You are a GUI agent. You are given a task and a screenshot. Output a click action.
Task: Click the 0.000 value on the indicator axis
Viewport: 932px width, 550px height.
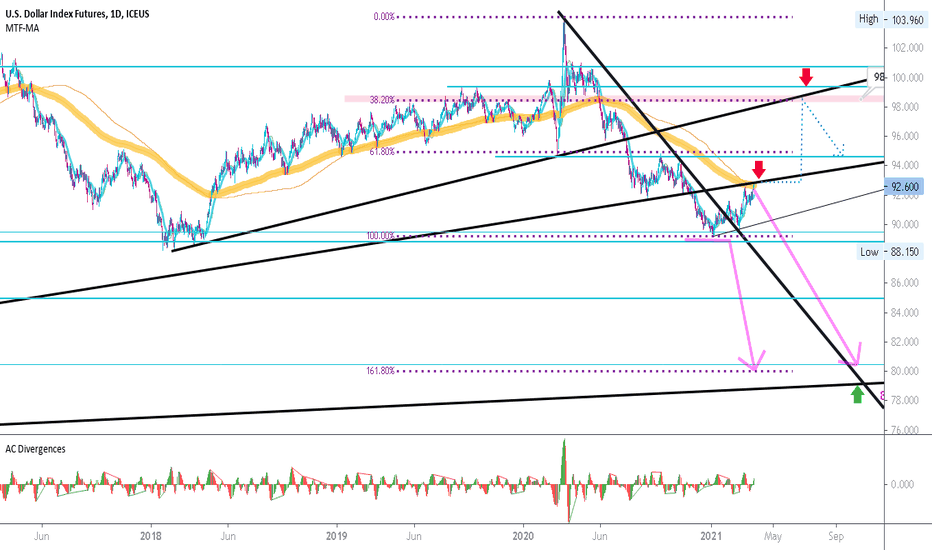(902, 485)
